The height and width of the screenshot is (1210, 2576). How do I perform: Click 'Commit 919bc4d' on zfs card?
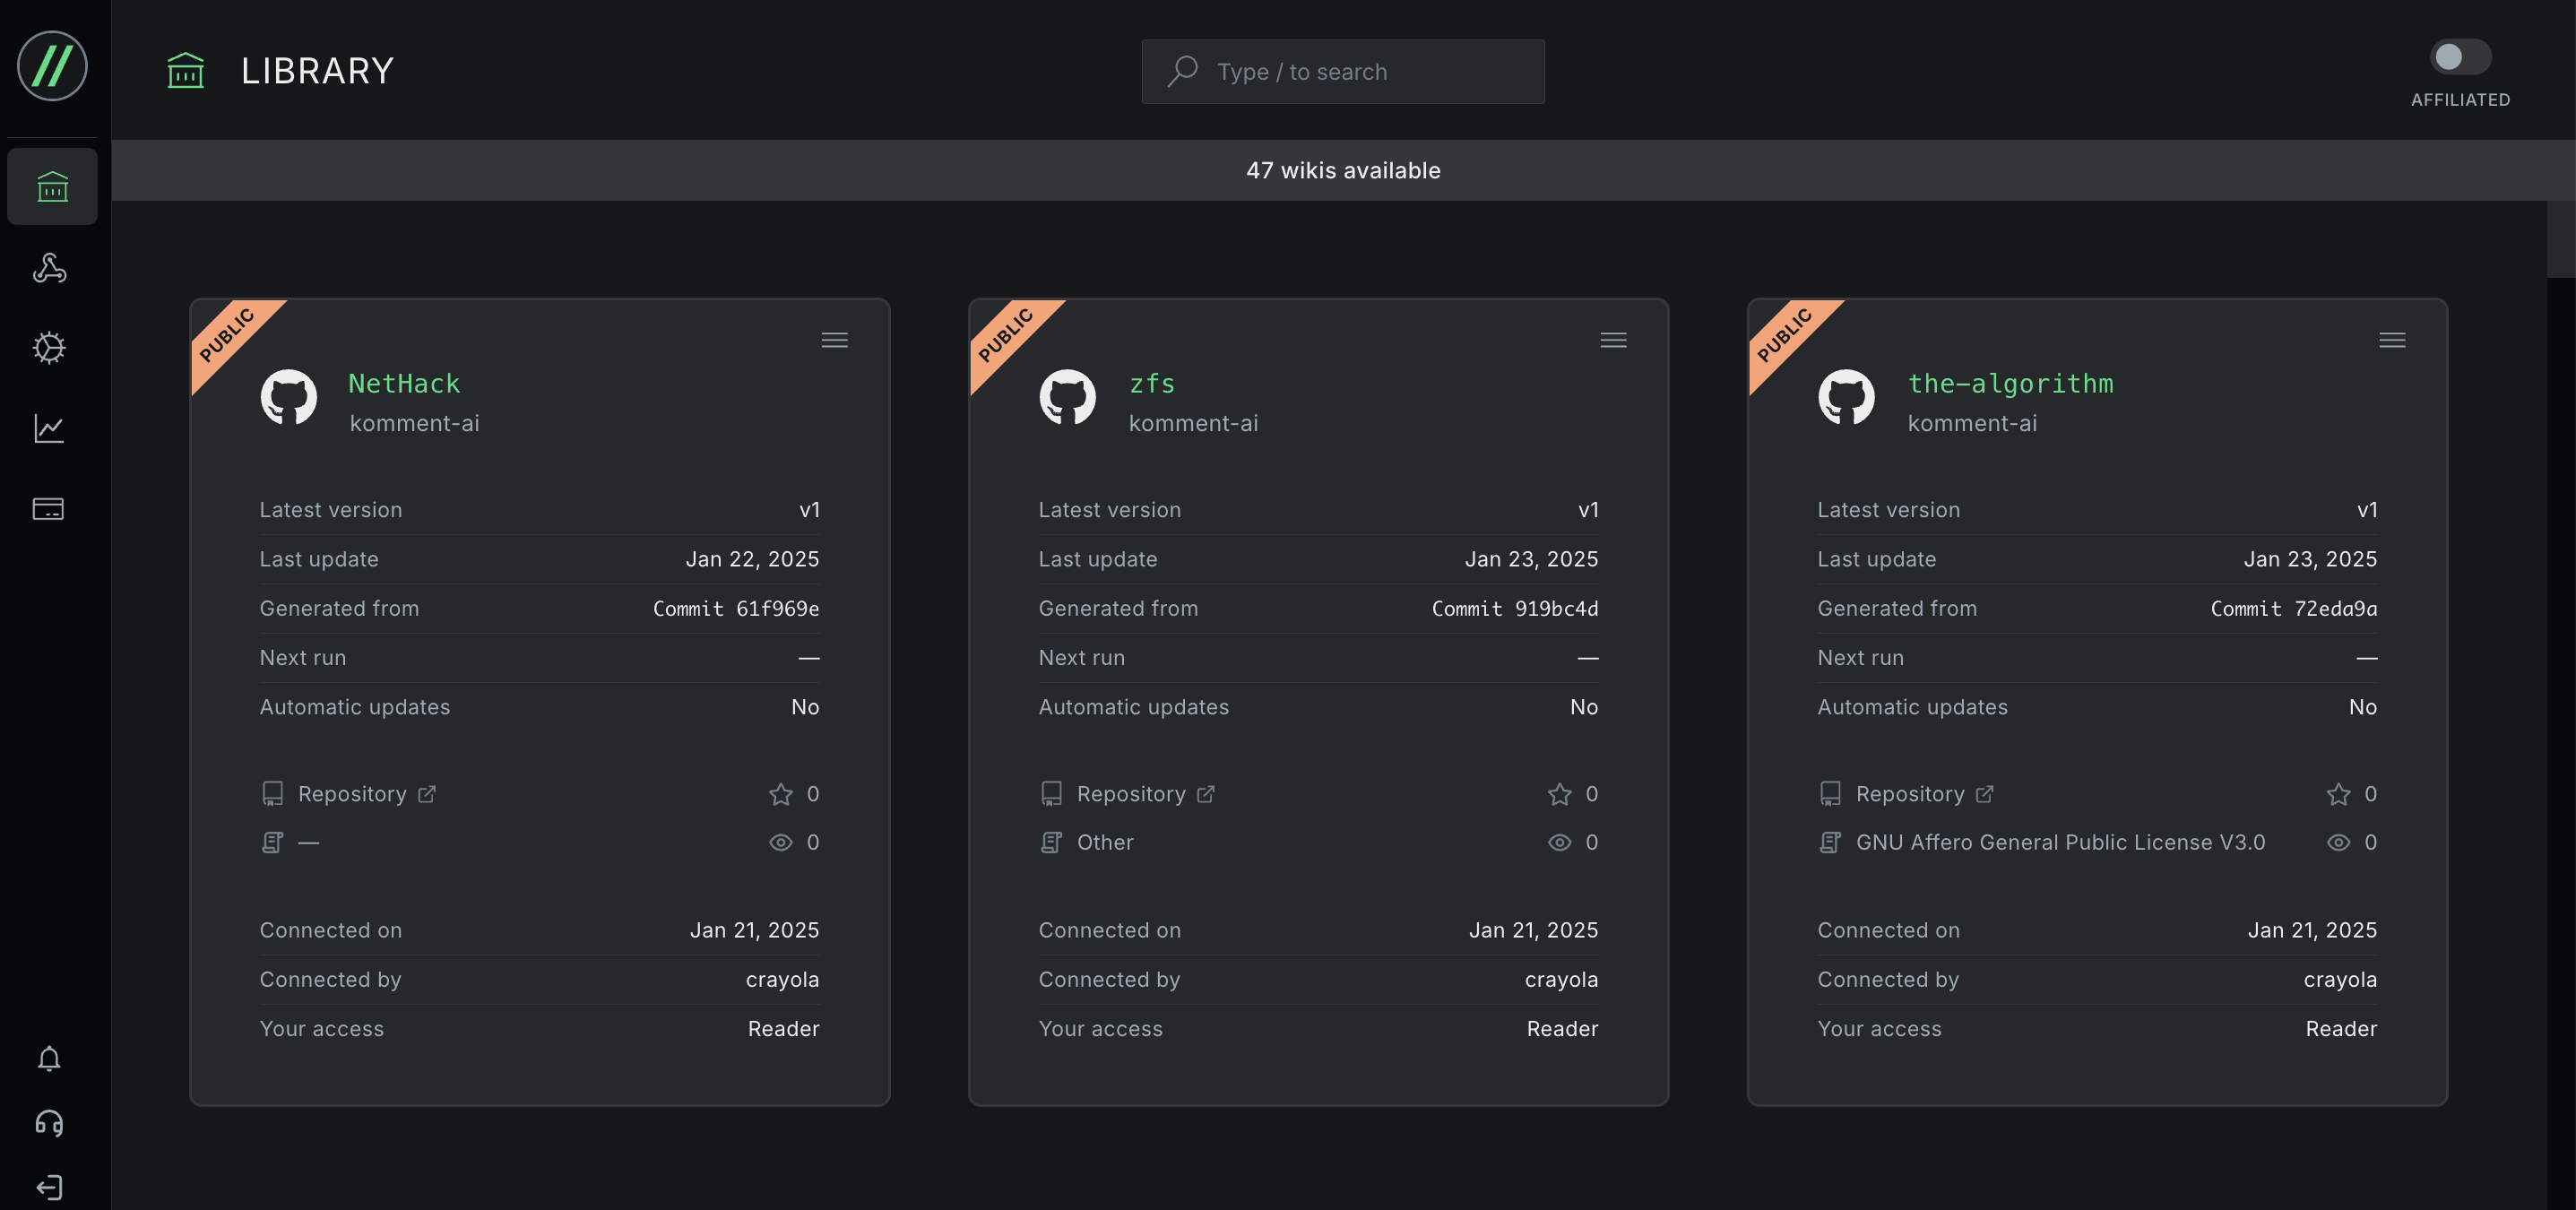(1515, 609)
